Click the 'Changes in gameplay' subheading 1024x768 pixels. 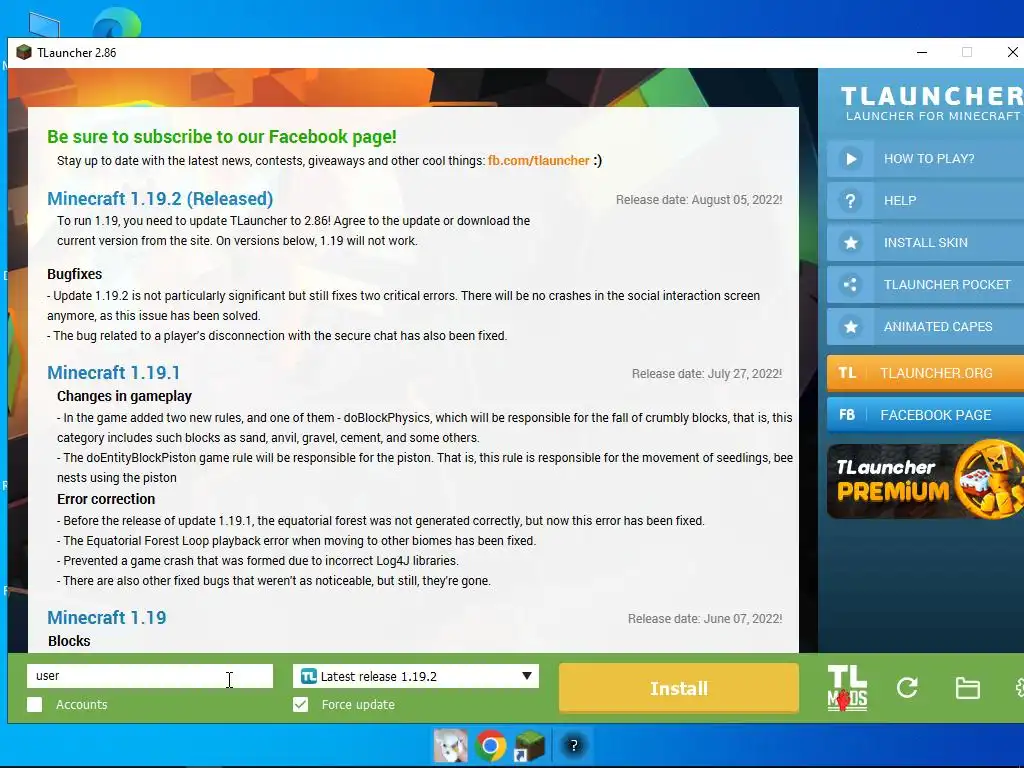click(124, 396)
